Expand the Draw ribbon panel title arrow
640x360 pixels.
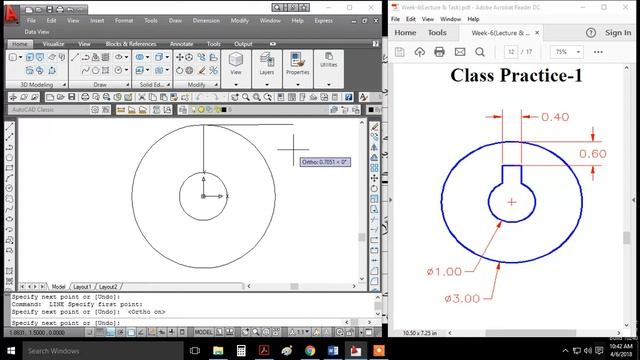pyautogui.click(x=128, y=84)
